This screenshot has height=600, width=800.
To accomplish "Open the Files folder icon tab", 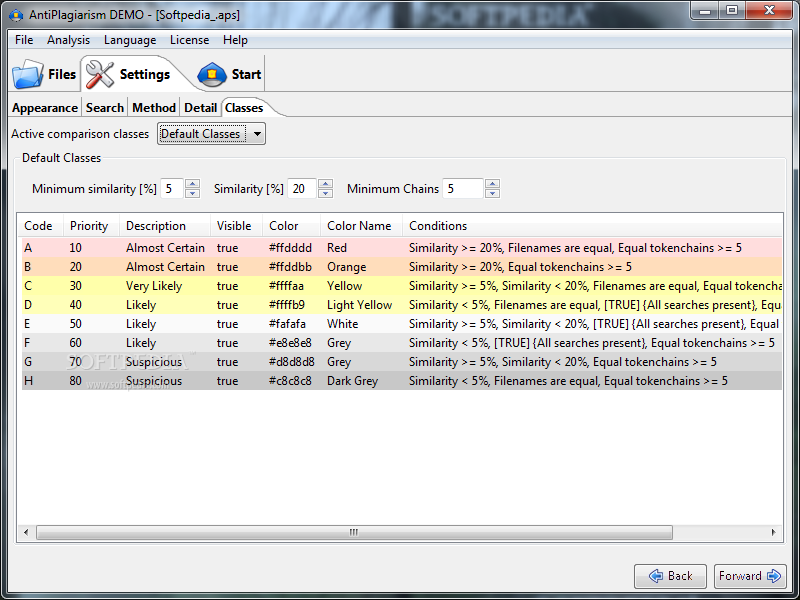I will 44,74.
